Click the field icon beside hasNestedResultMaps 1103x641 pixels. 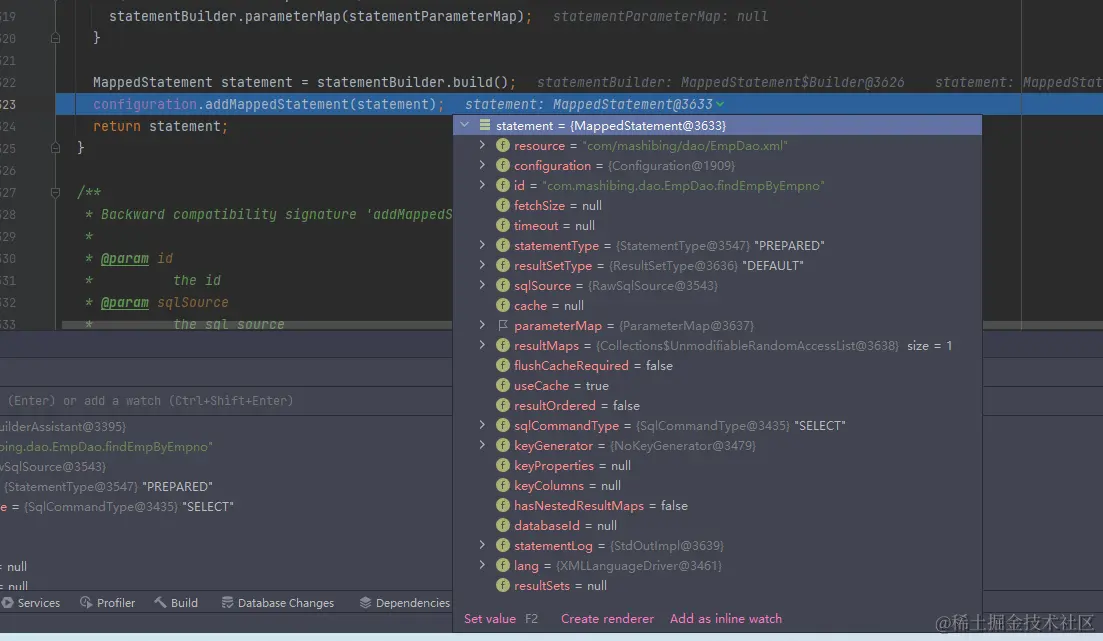point(502,505)
